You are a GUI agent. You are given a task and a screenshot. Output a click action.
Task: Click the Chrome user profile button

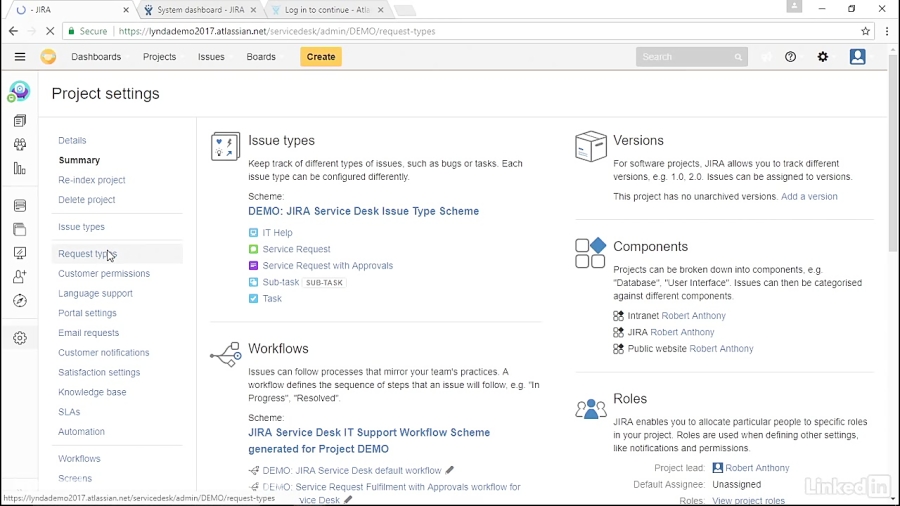click(x=794, y=7)
